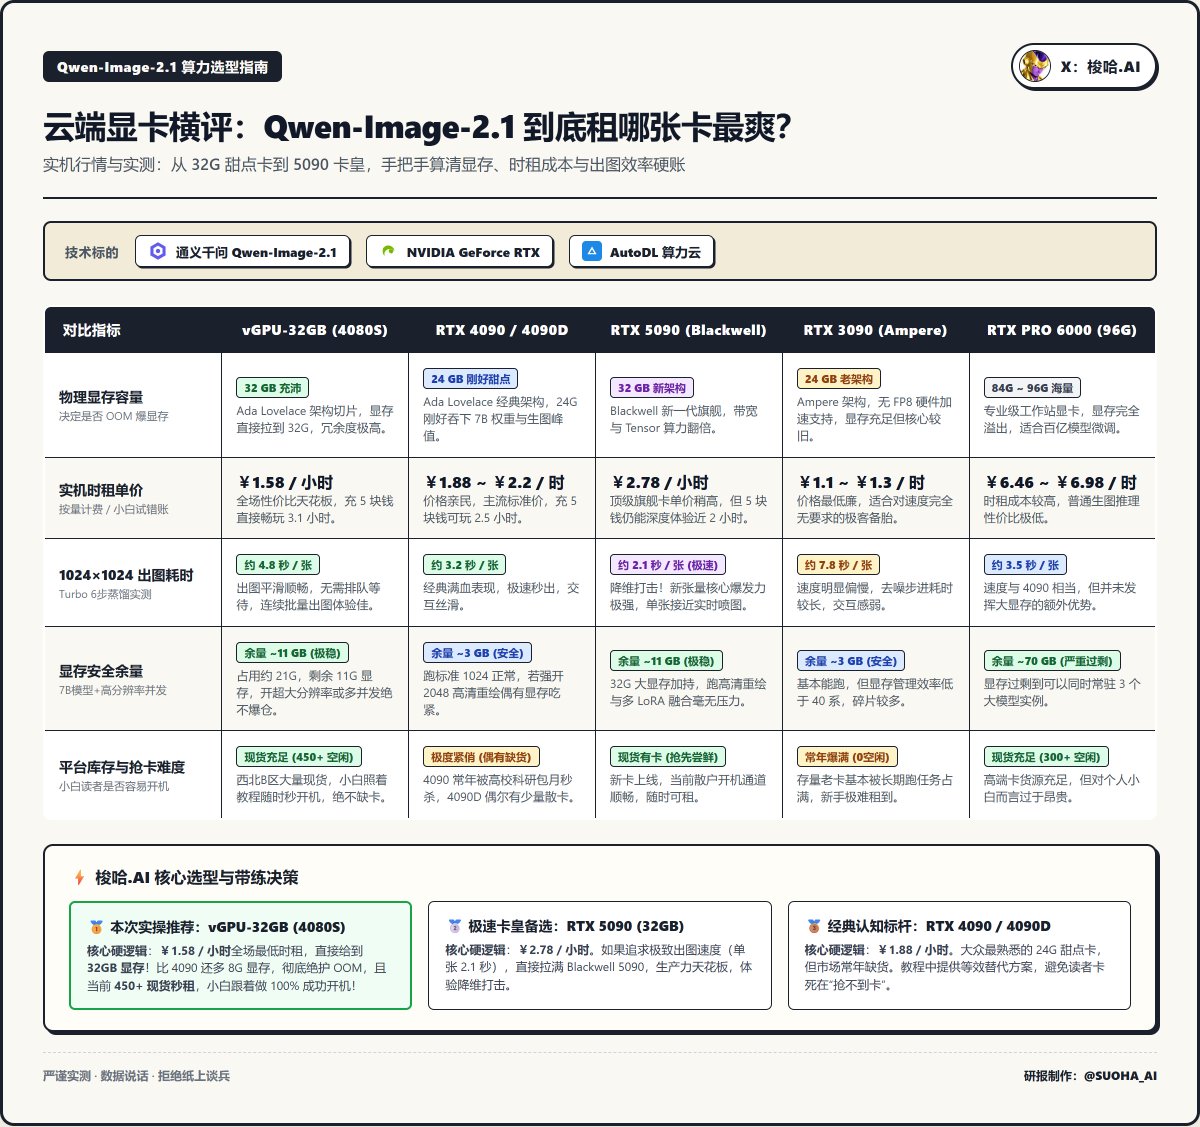
Task: Click the 极度紧俏 (偶有缺货) badge
Action: [481, 757]
